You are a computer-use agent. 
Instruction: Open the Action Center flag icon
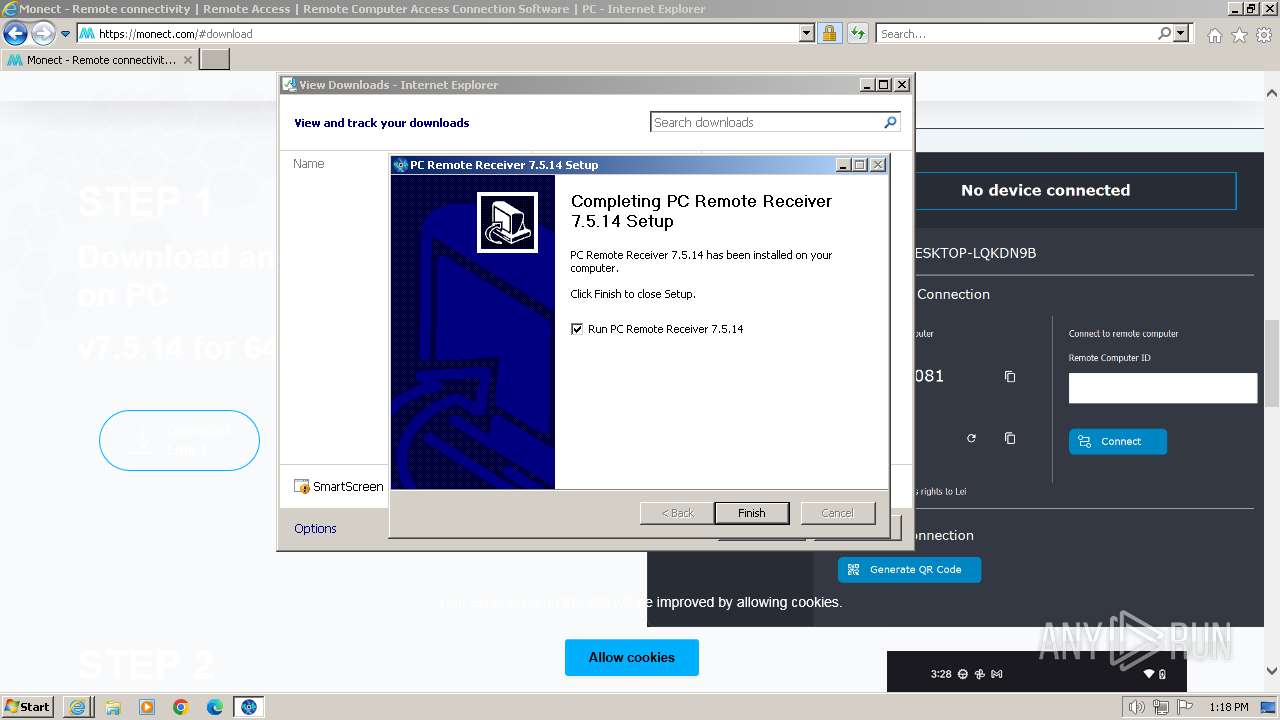point(1185,707)
